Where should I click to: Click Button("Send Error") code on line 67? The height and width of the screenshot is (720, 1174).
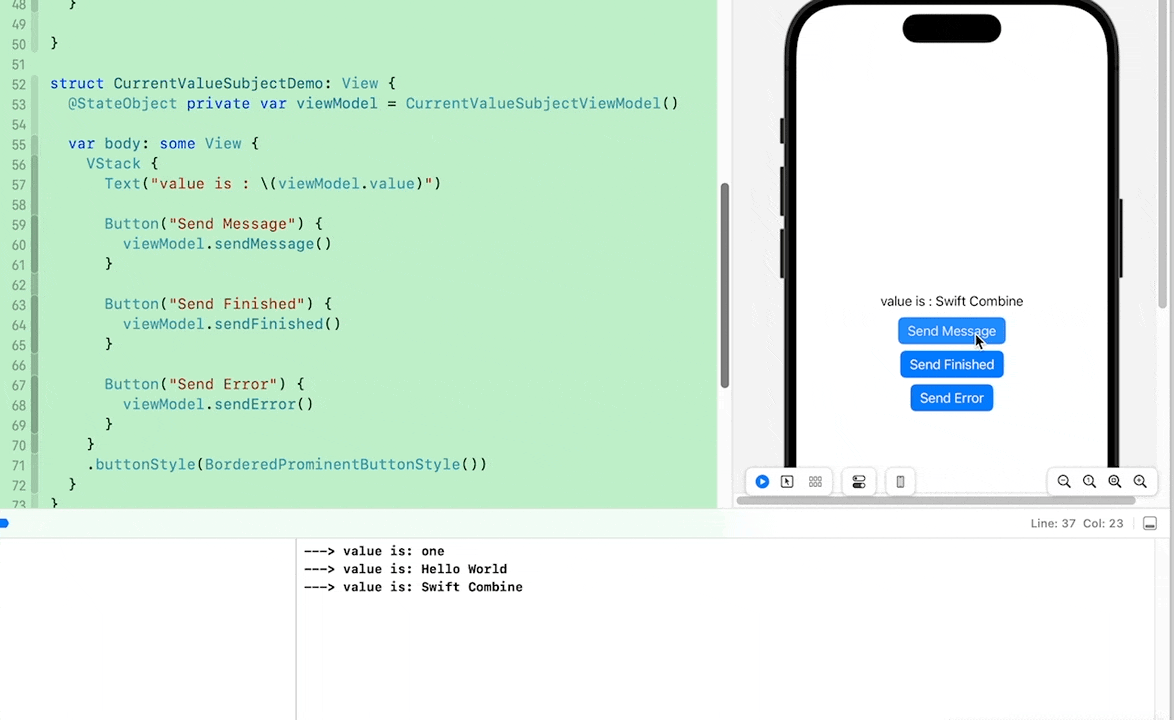point(204,383)
